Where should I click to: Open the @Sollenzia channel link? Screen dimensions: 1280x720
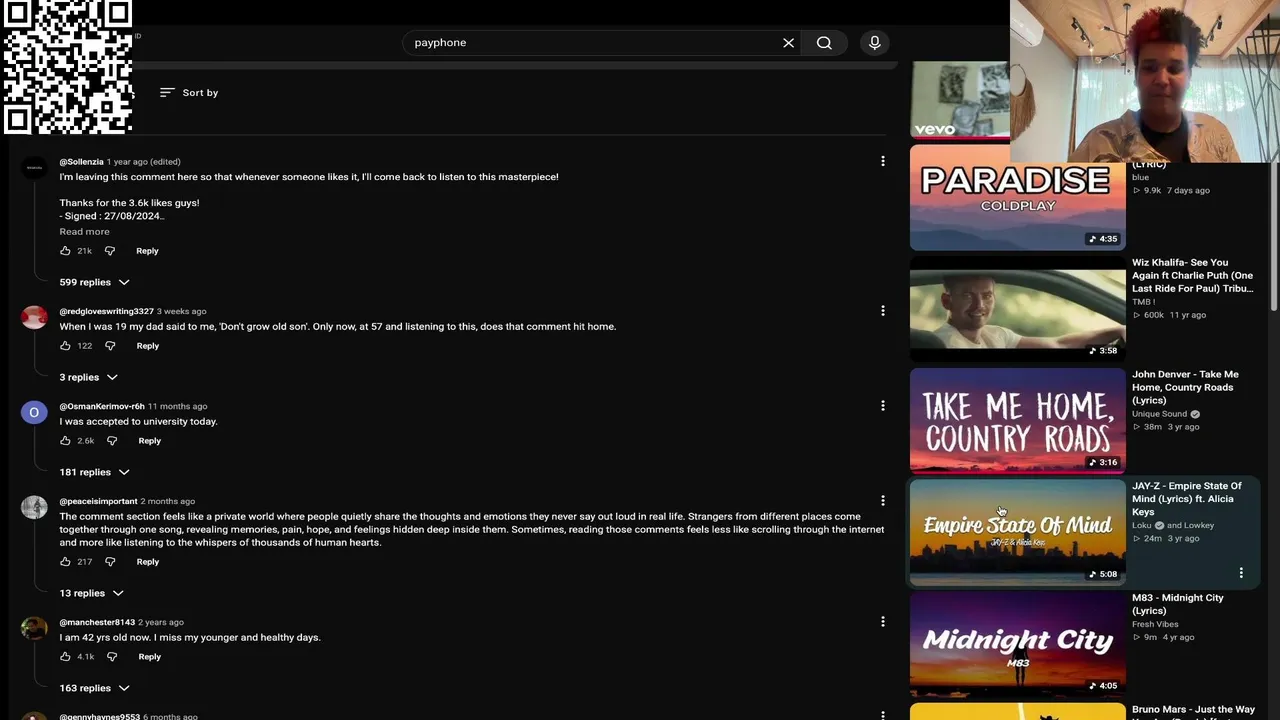point(81,162)
